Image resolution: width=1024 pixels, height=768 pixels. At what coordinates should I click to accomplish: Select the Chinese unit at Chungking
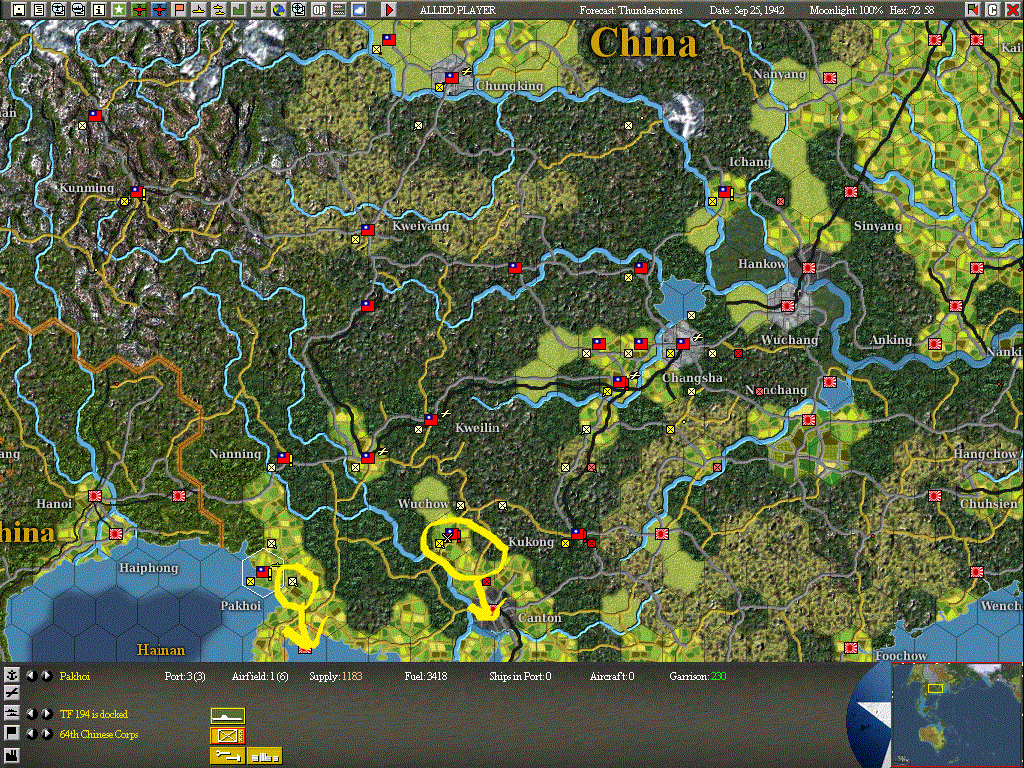[x=452, y=78]
